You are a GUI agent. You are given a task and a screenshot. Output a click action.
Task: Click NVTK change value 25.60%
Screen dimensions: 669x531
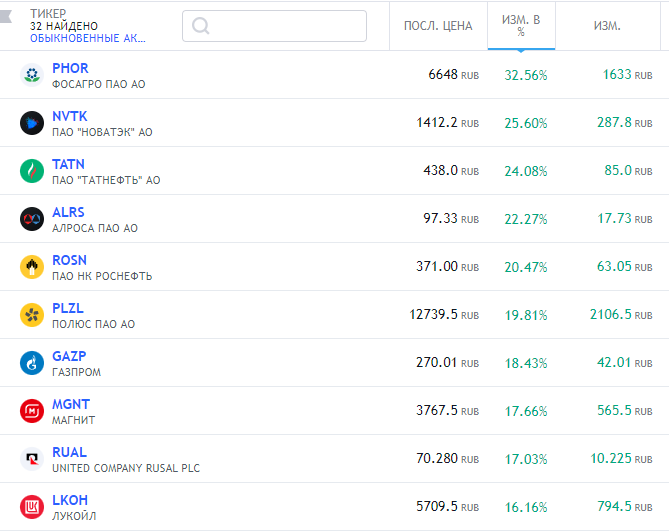pos(526,123)
